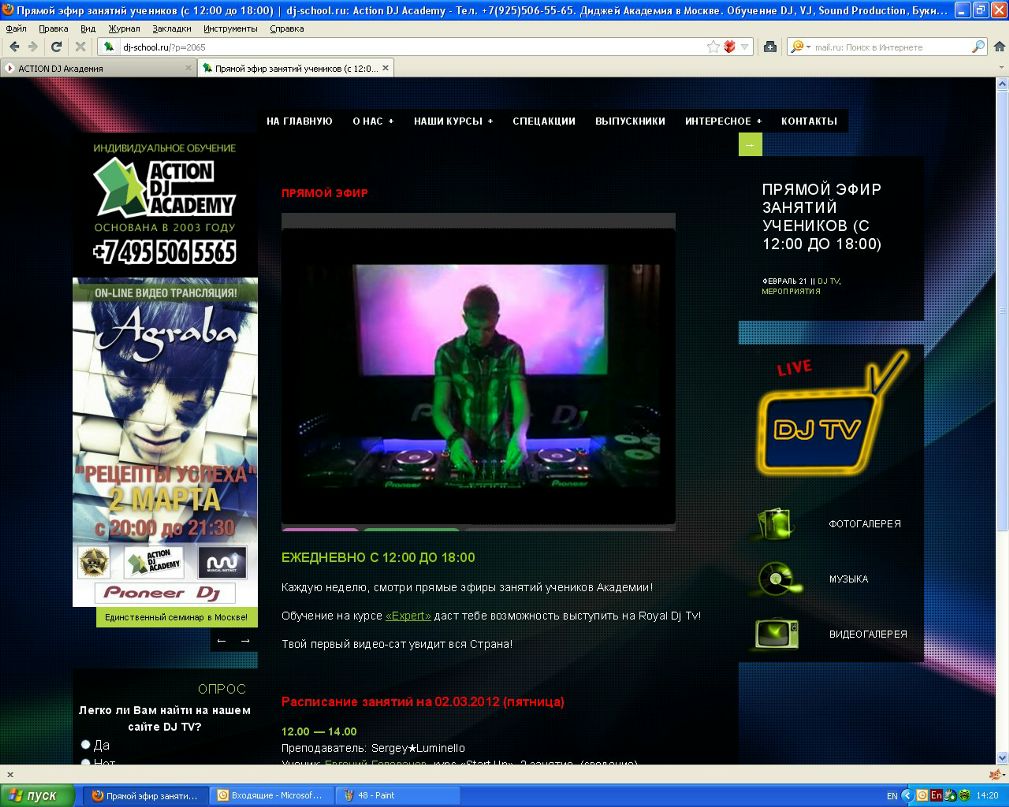
Task: Click the DJ TV category link
Action: tap(828, 281)
